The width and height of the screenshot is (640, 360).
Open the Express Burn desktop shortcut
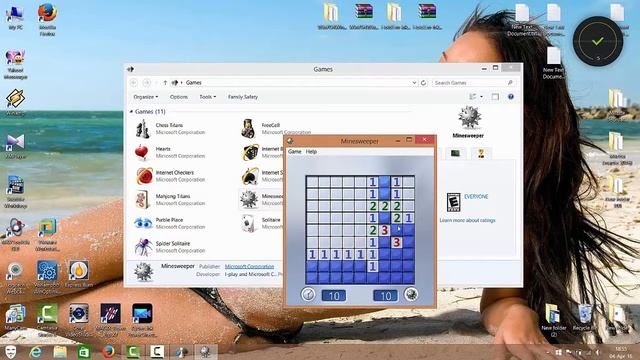pos(79,274)
